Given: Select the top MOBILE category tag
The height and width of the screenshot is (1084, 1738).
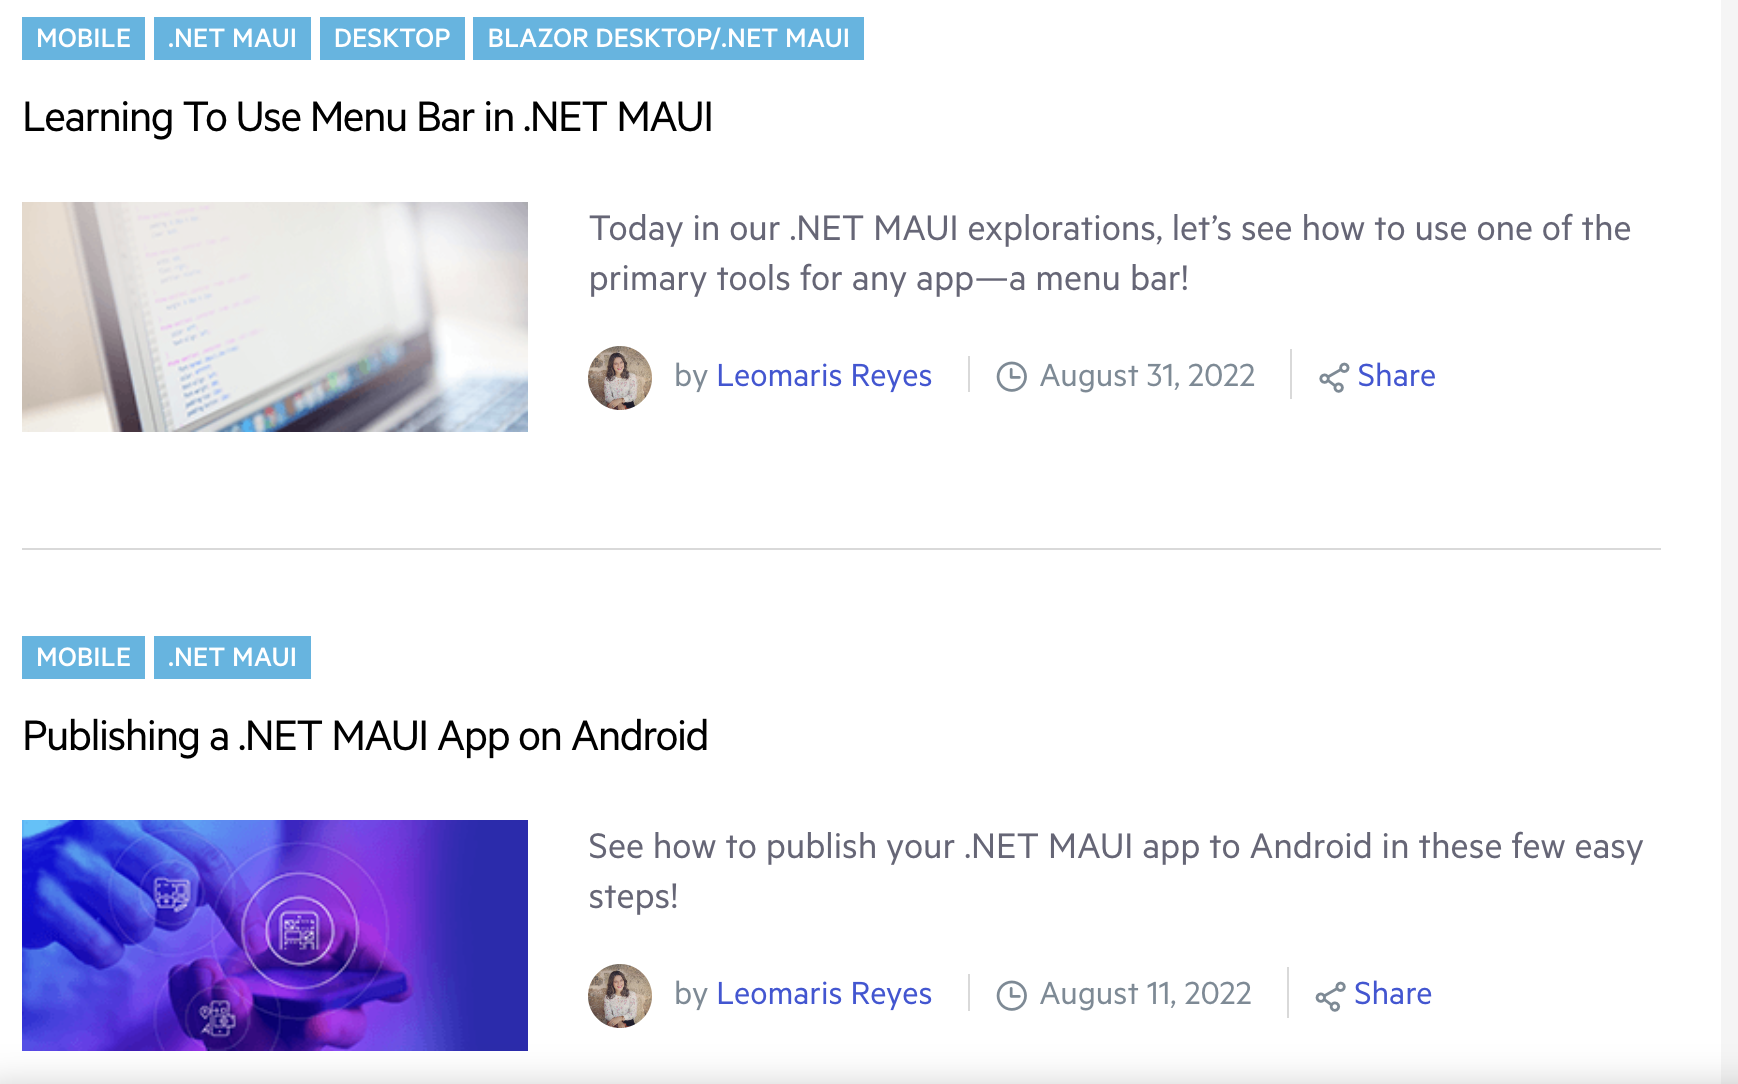Looking at the screenshot, I should (x=82, y=38).
